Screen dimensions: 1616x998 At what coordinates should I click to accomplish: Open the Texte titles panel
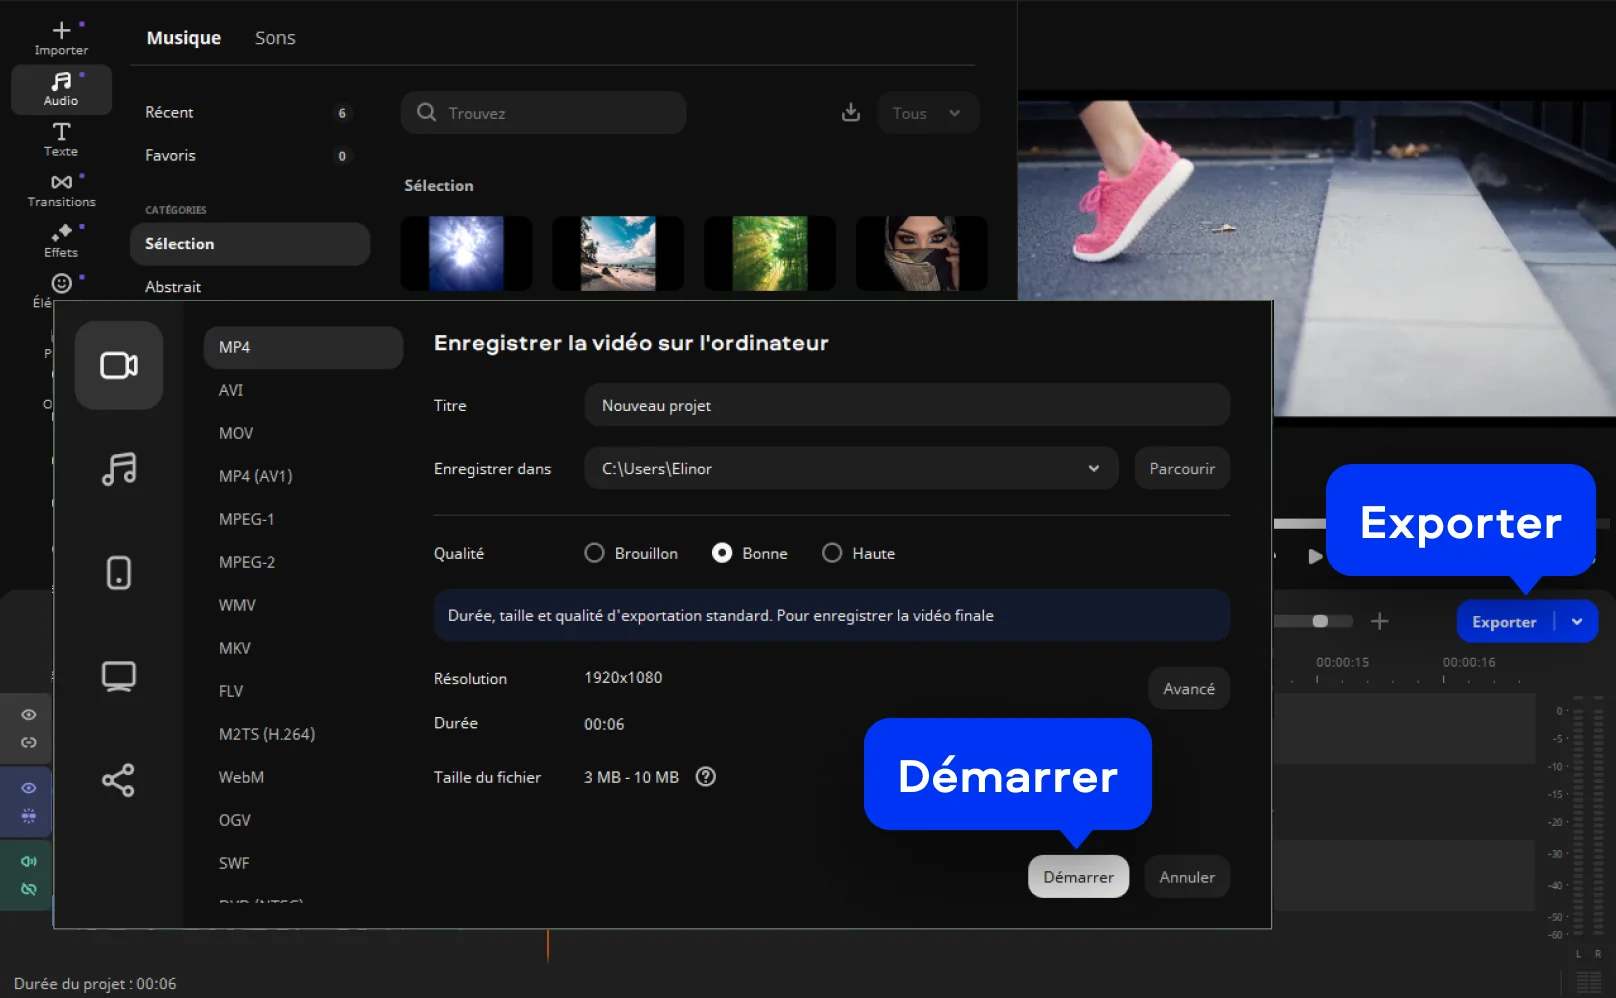[x=61, y=139]
